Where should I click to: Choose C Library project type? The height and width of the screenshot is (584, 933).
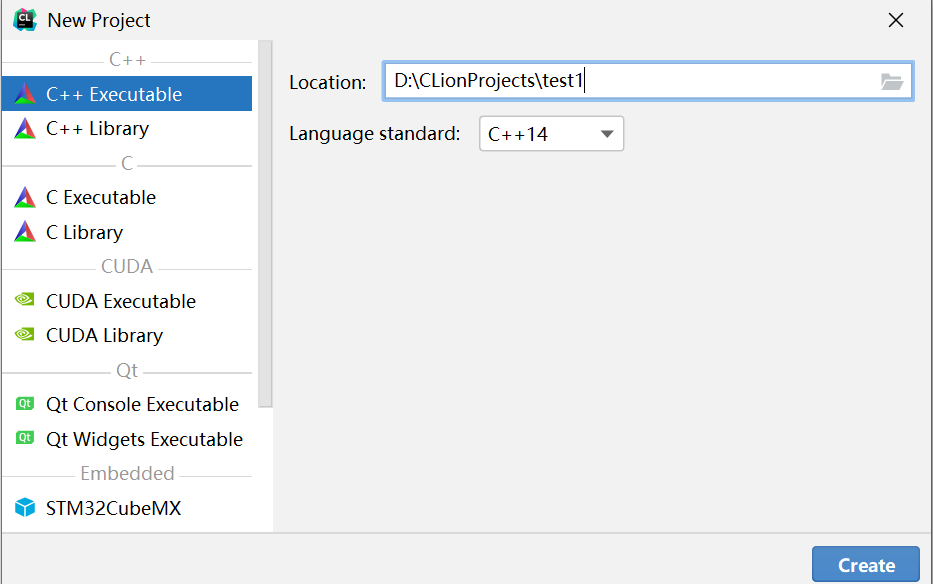pyautogui.click(x=127, y=232)
